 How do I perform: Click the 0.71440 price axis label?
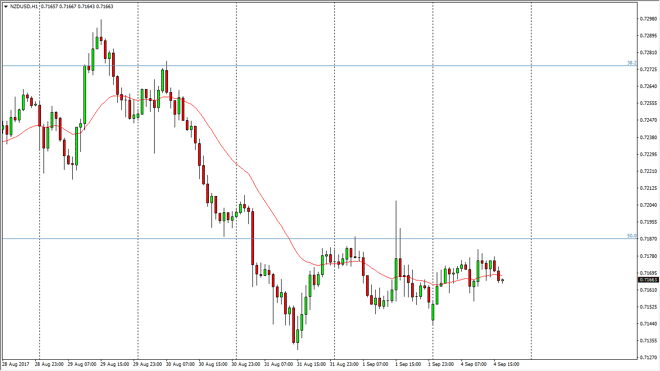(648, 323)
